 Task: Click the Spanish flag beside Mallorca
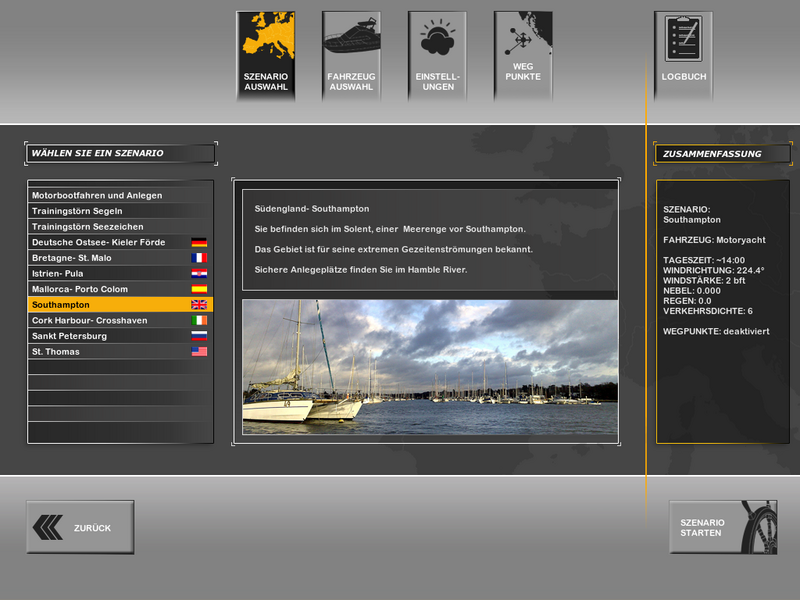coord(199,289)
